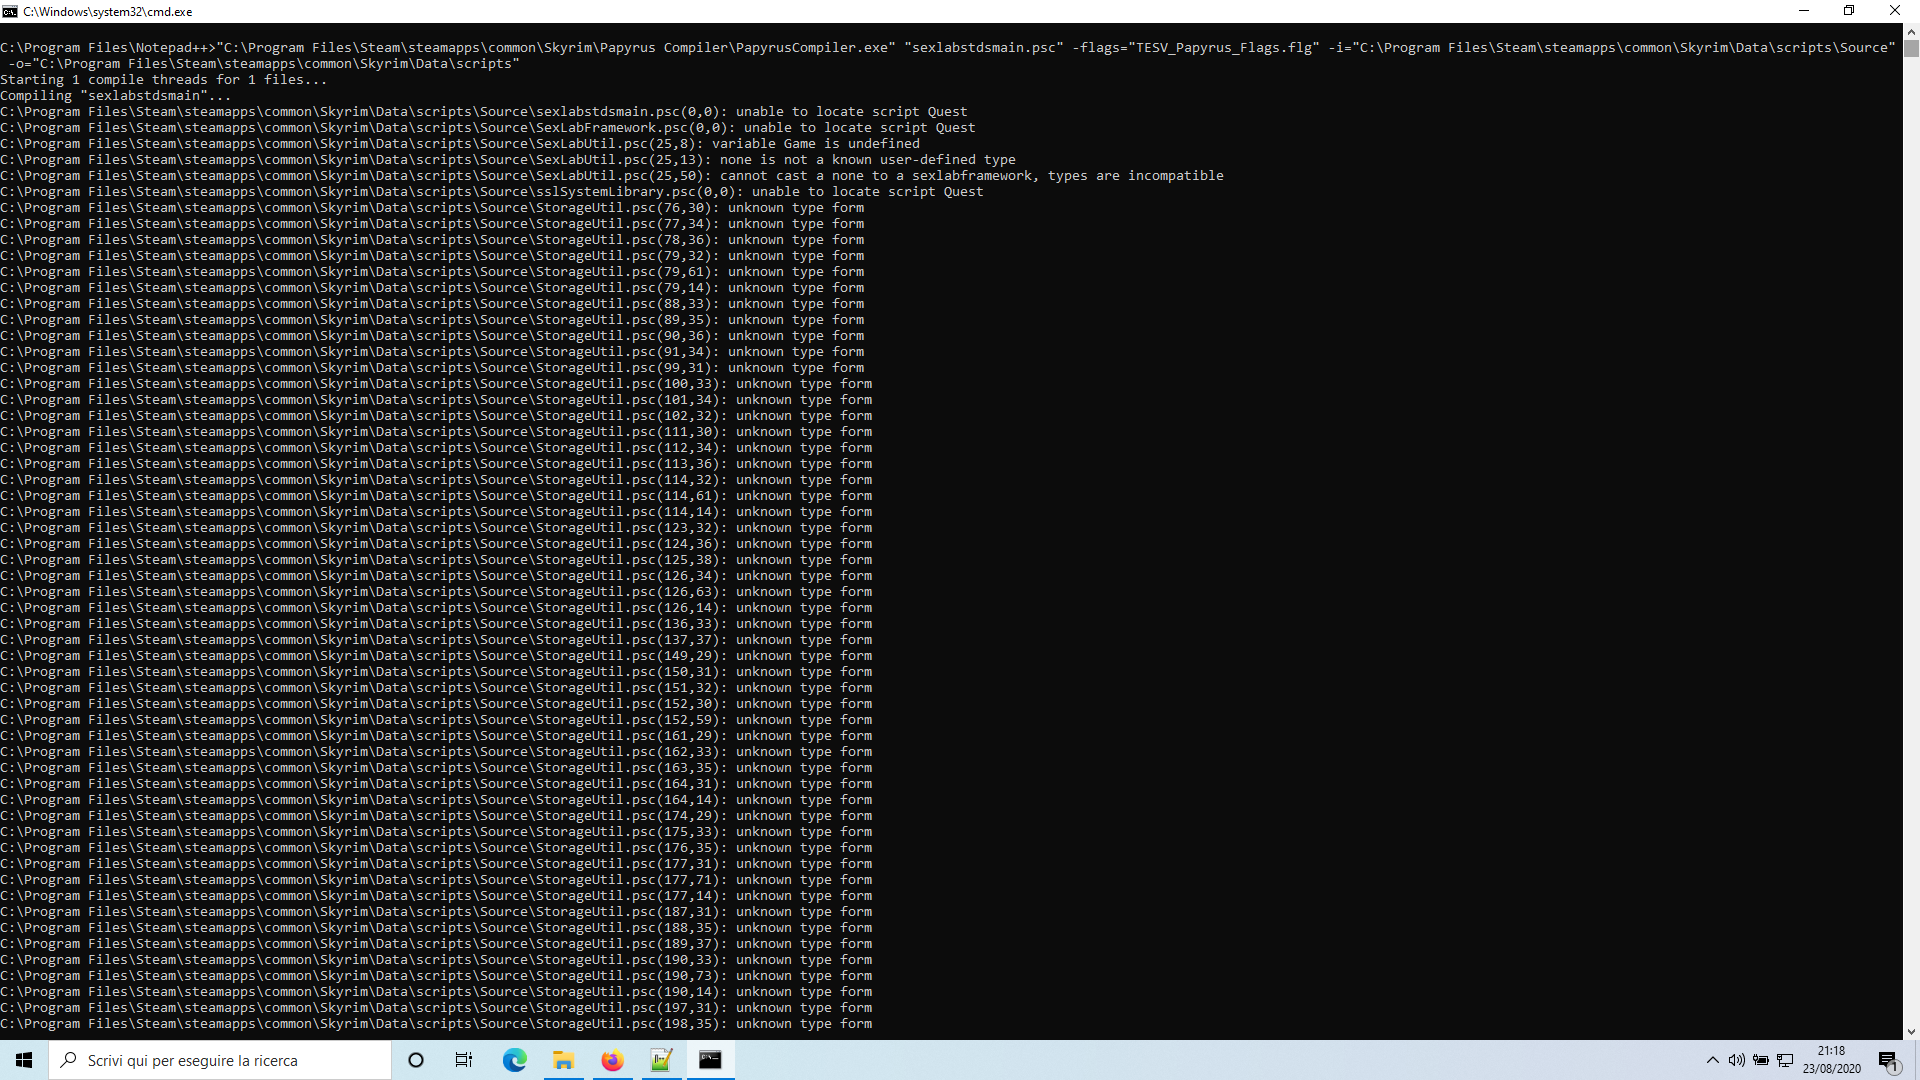Open the Windows Start menu

[24, 1060]
